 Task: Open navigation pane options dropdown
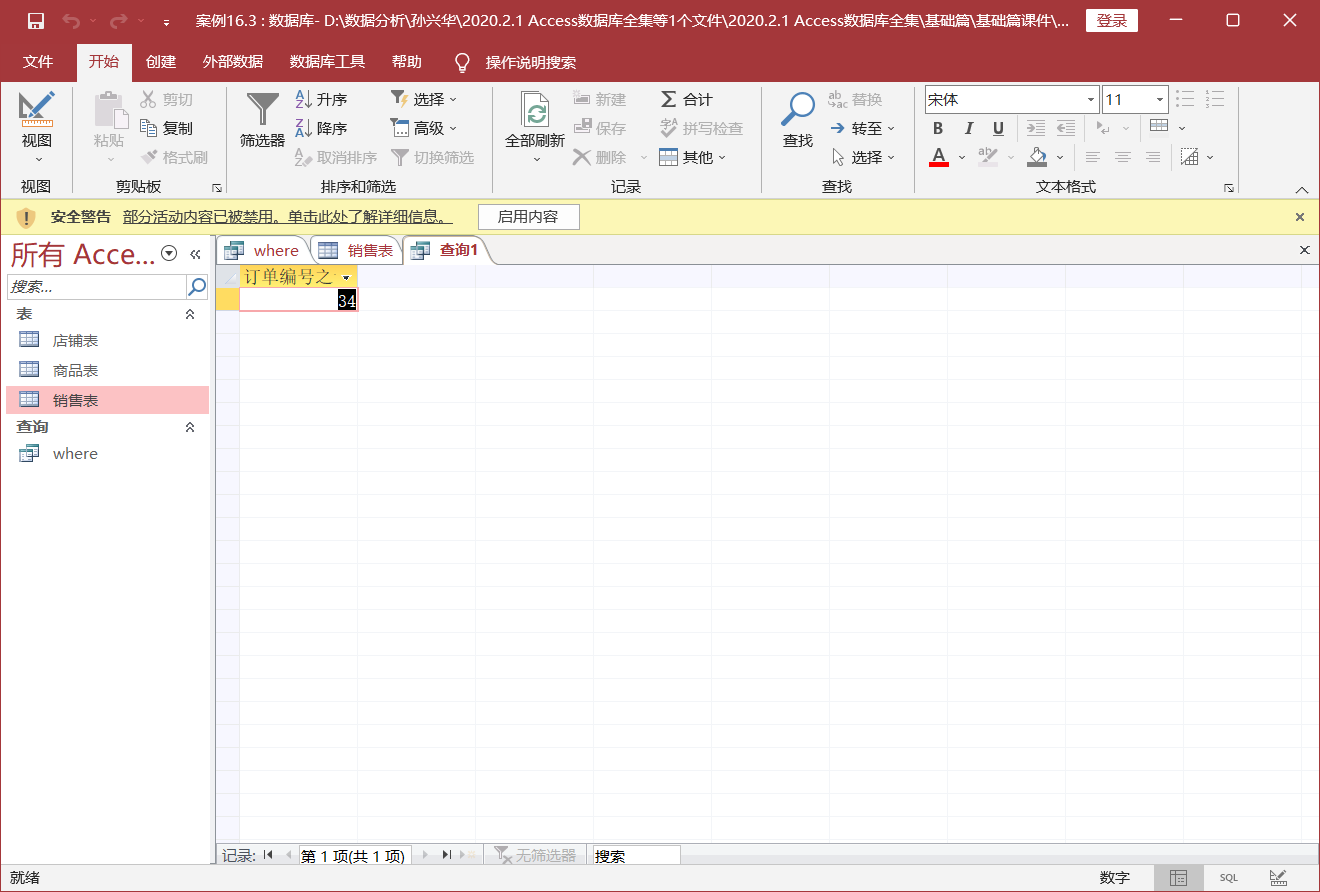(169, 254)
